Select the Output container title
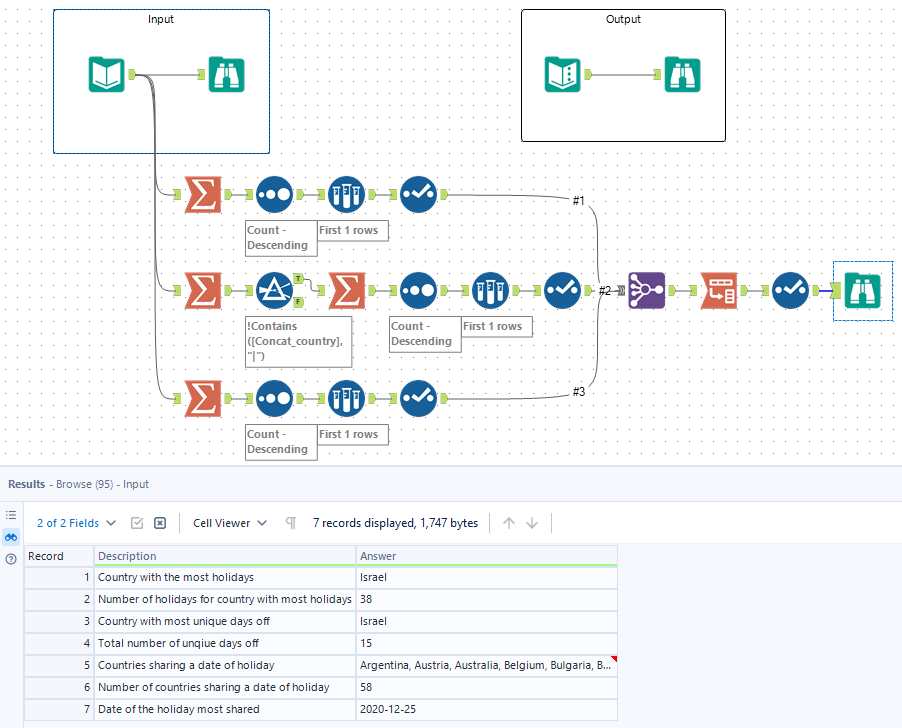902x728 pixels. pos(623,19)
